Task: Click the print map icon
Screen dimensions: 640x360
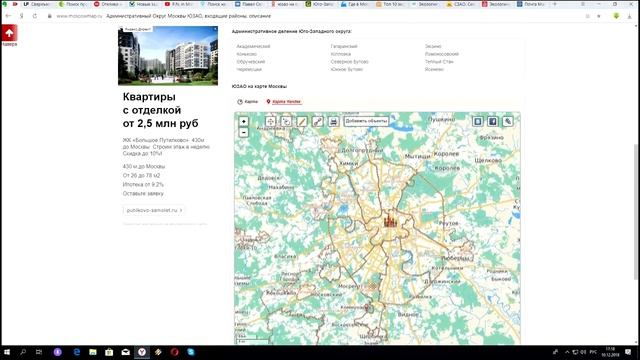Action: tap(333, 121)
